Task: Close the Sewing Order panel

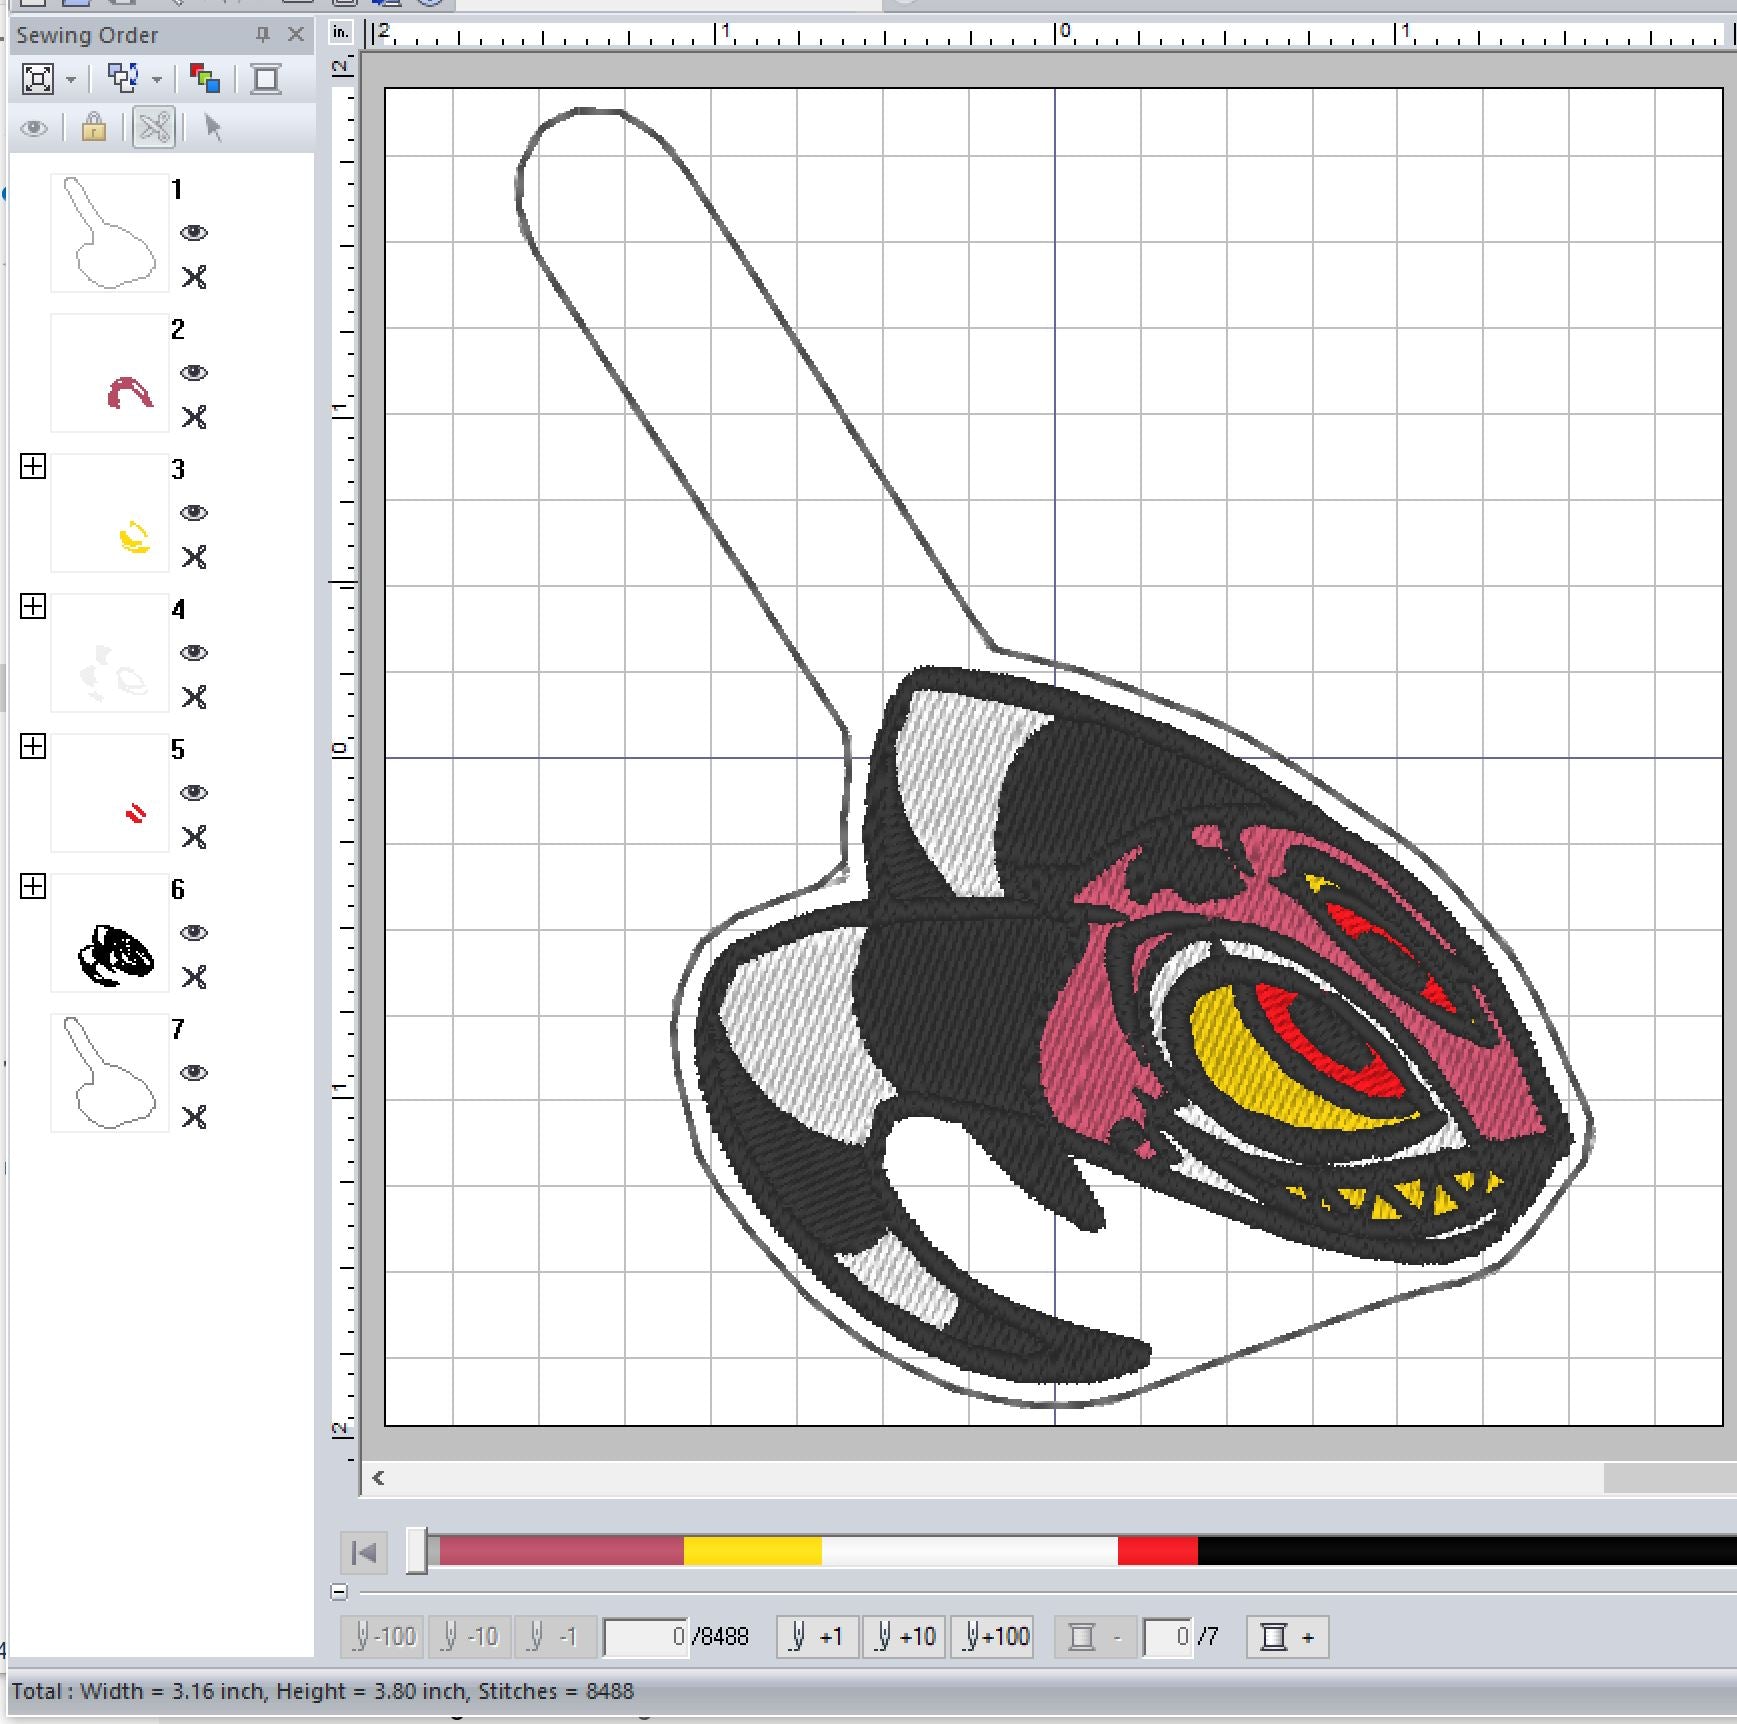Action: pos(295,35)
